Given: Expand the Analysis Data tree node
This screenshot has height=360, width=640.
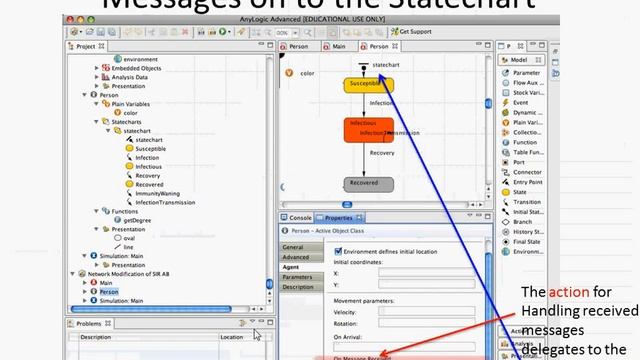Looking at the screenshot, I should tap(97, 77).
